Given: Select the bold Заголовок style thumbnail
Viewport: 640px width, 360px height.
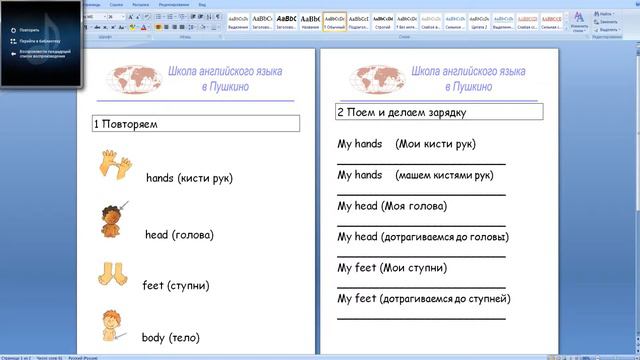Looking at the screenshot, I should [x=286, y=22].
